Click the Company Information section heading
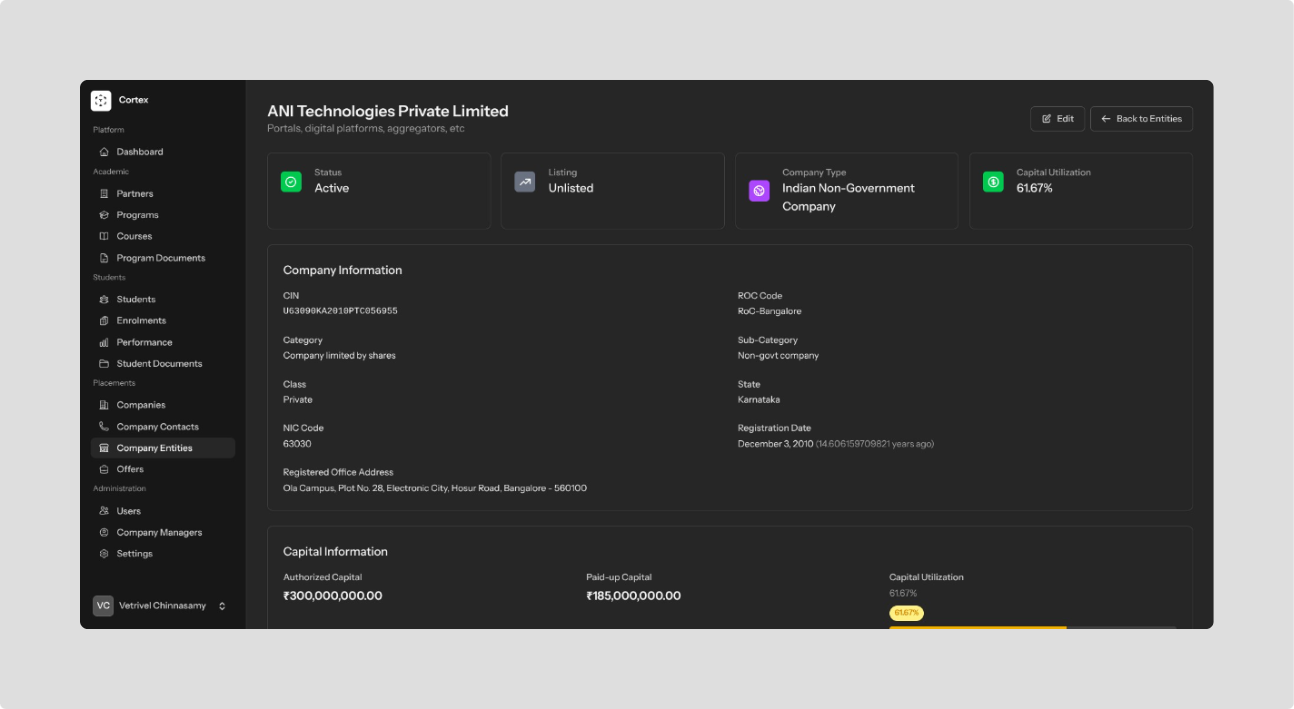 (343, 270)
